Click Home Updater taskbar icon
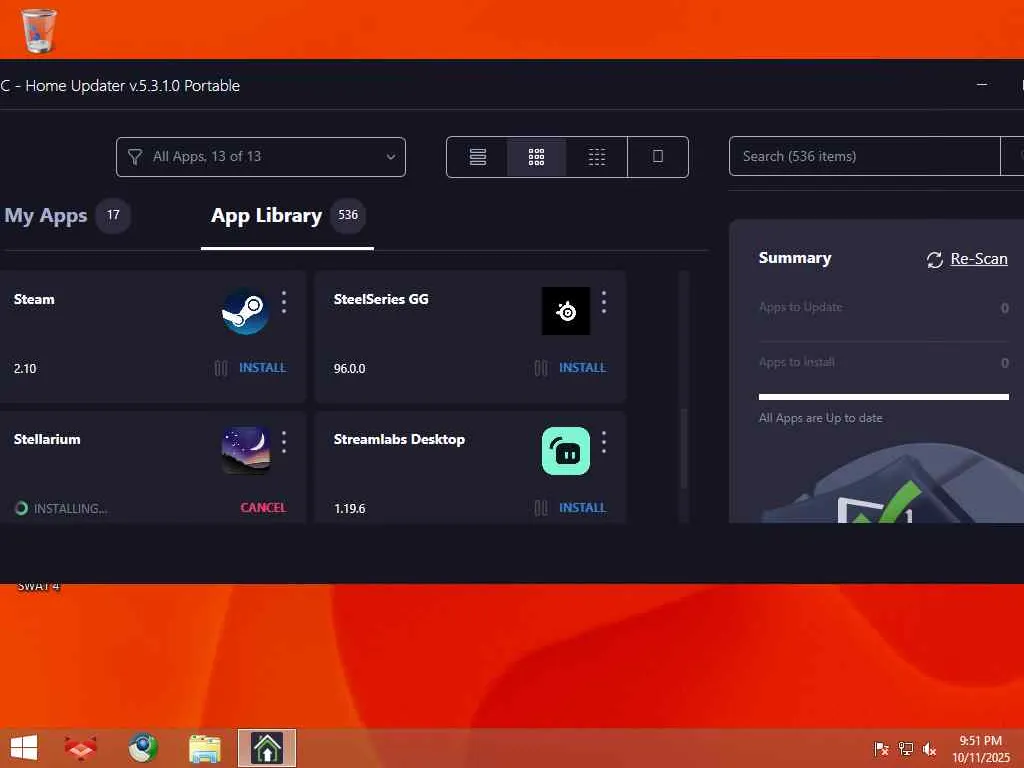 [x=266, y=748]
